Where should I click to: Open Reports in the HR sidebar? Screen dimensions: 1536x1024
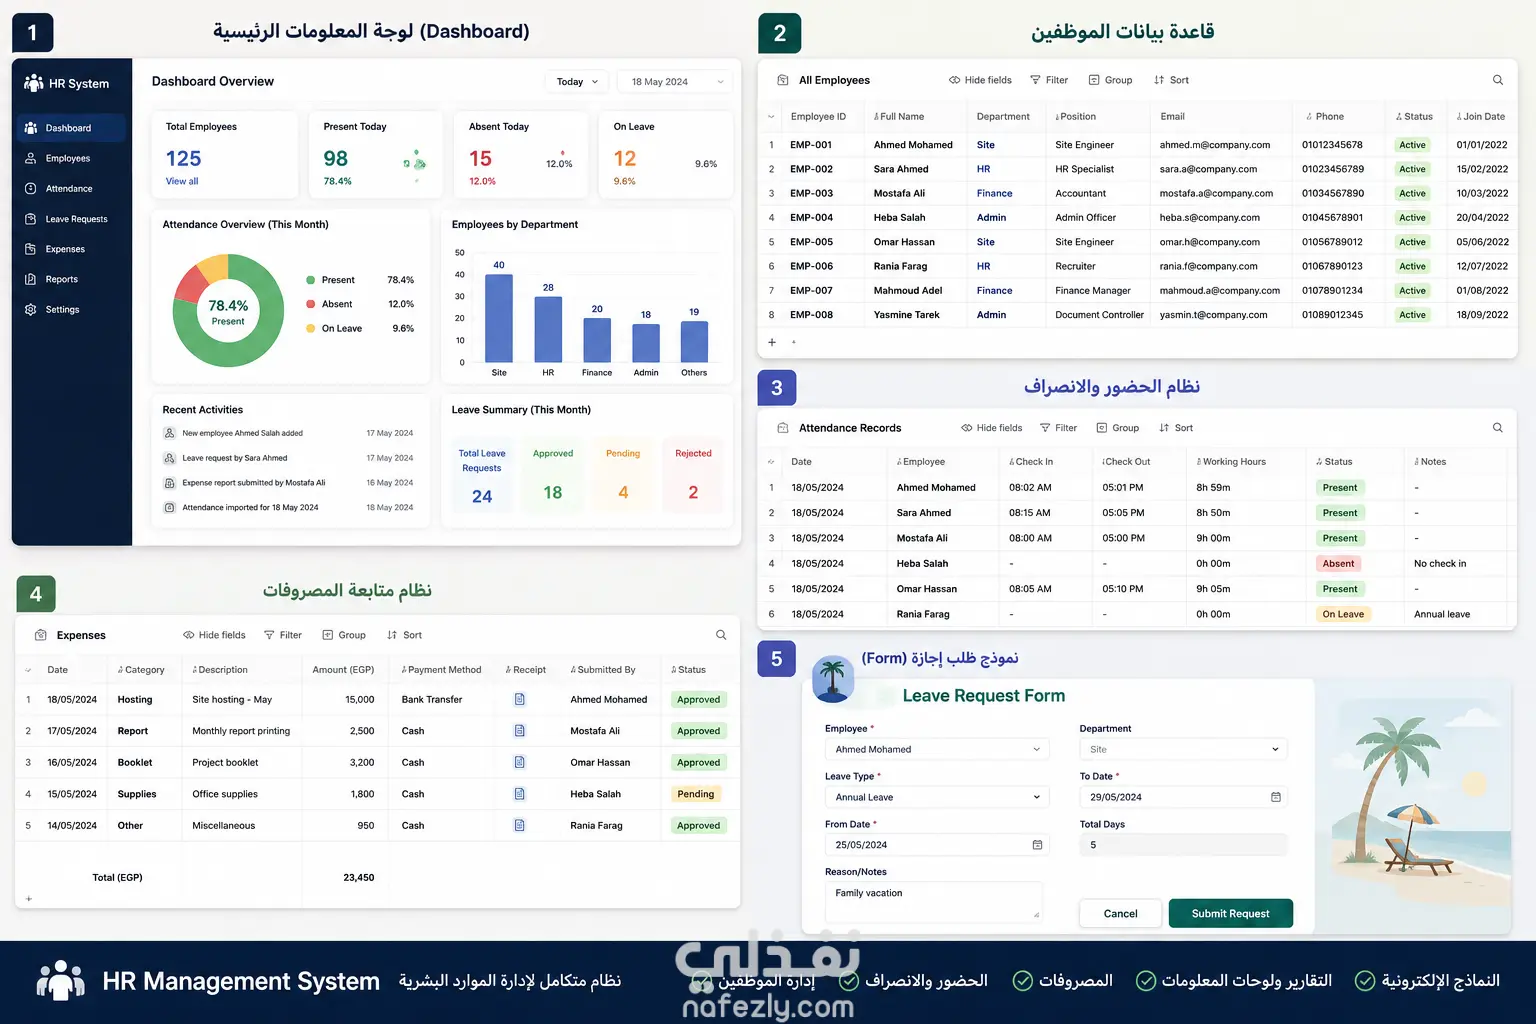pos(61,279)
